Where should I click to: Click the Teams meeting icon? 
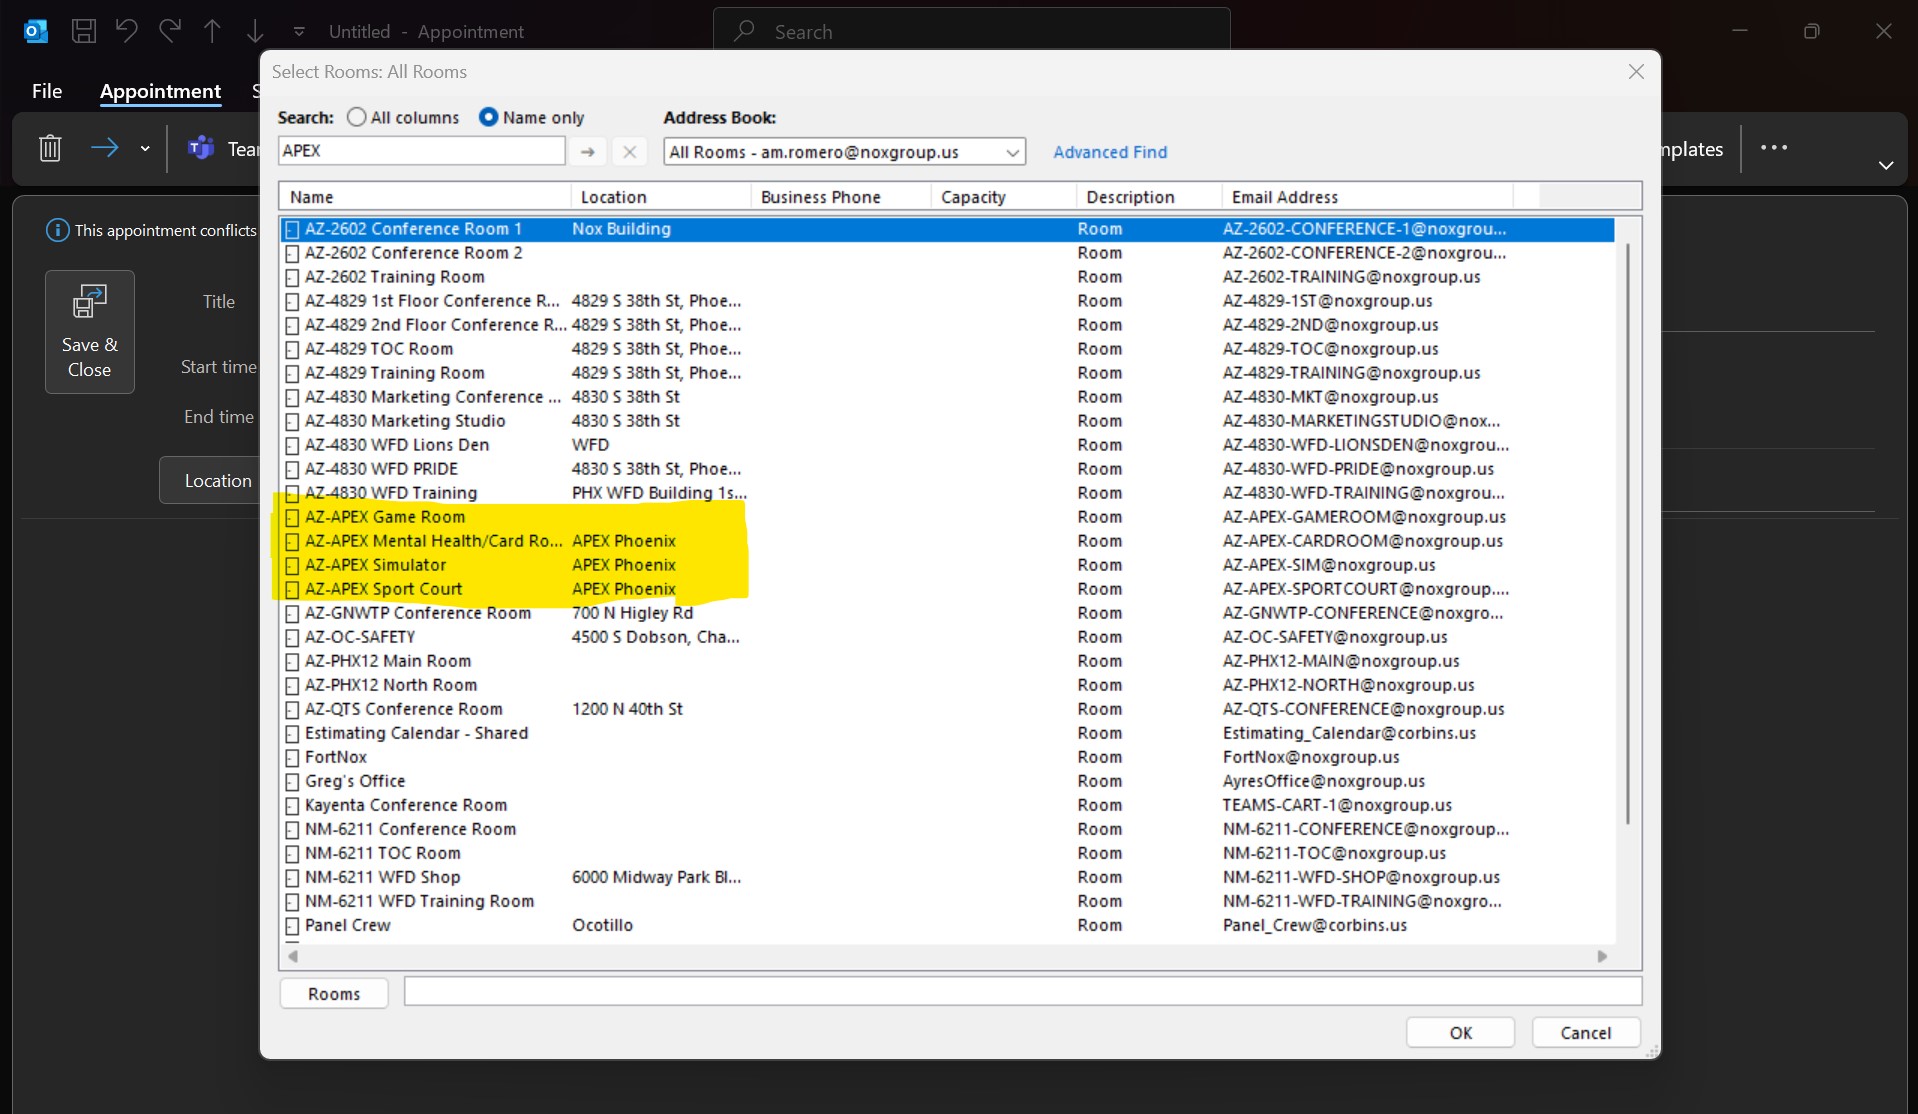[x=201, y=148]
